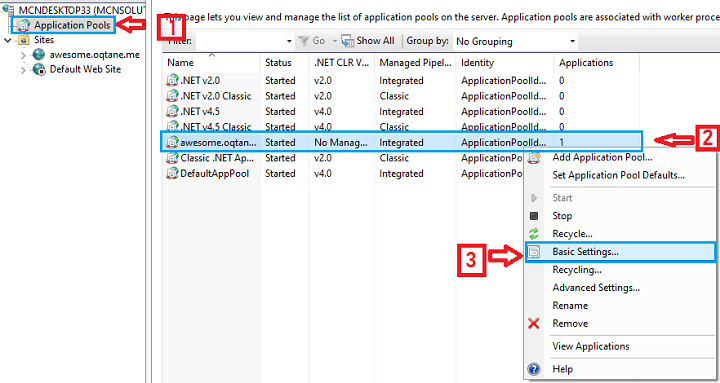
Task: Click the blue Help question icon
Action: (x=534, y=369)
